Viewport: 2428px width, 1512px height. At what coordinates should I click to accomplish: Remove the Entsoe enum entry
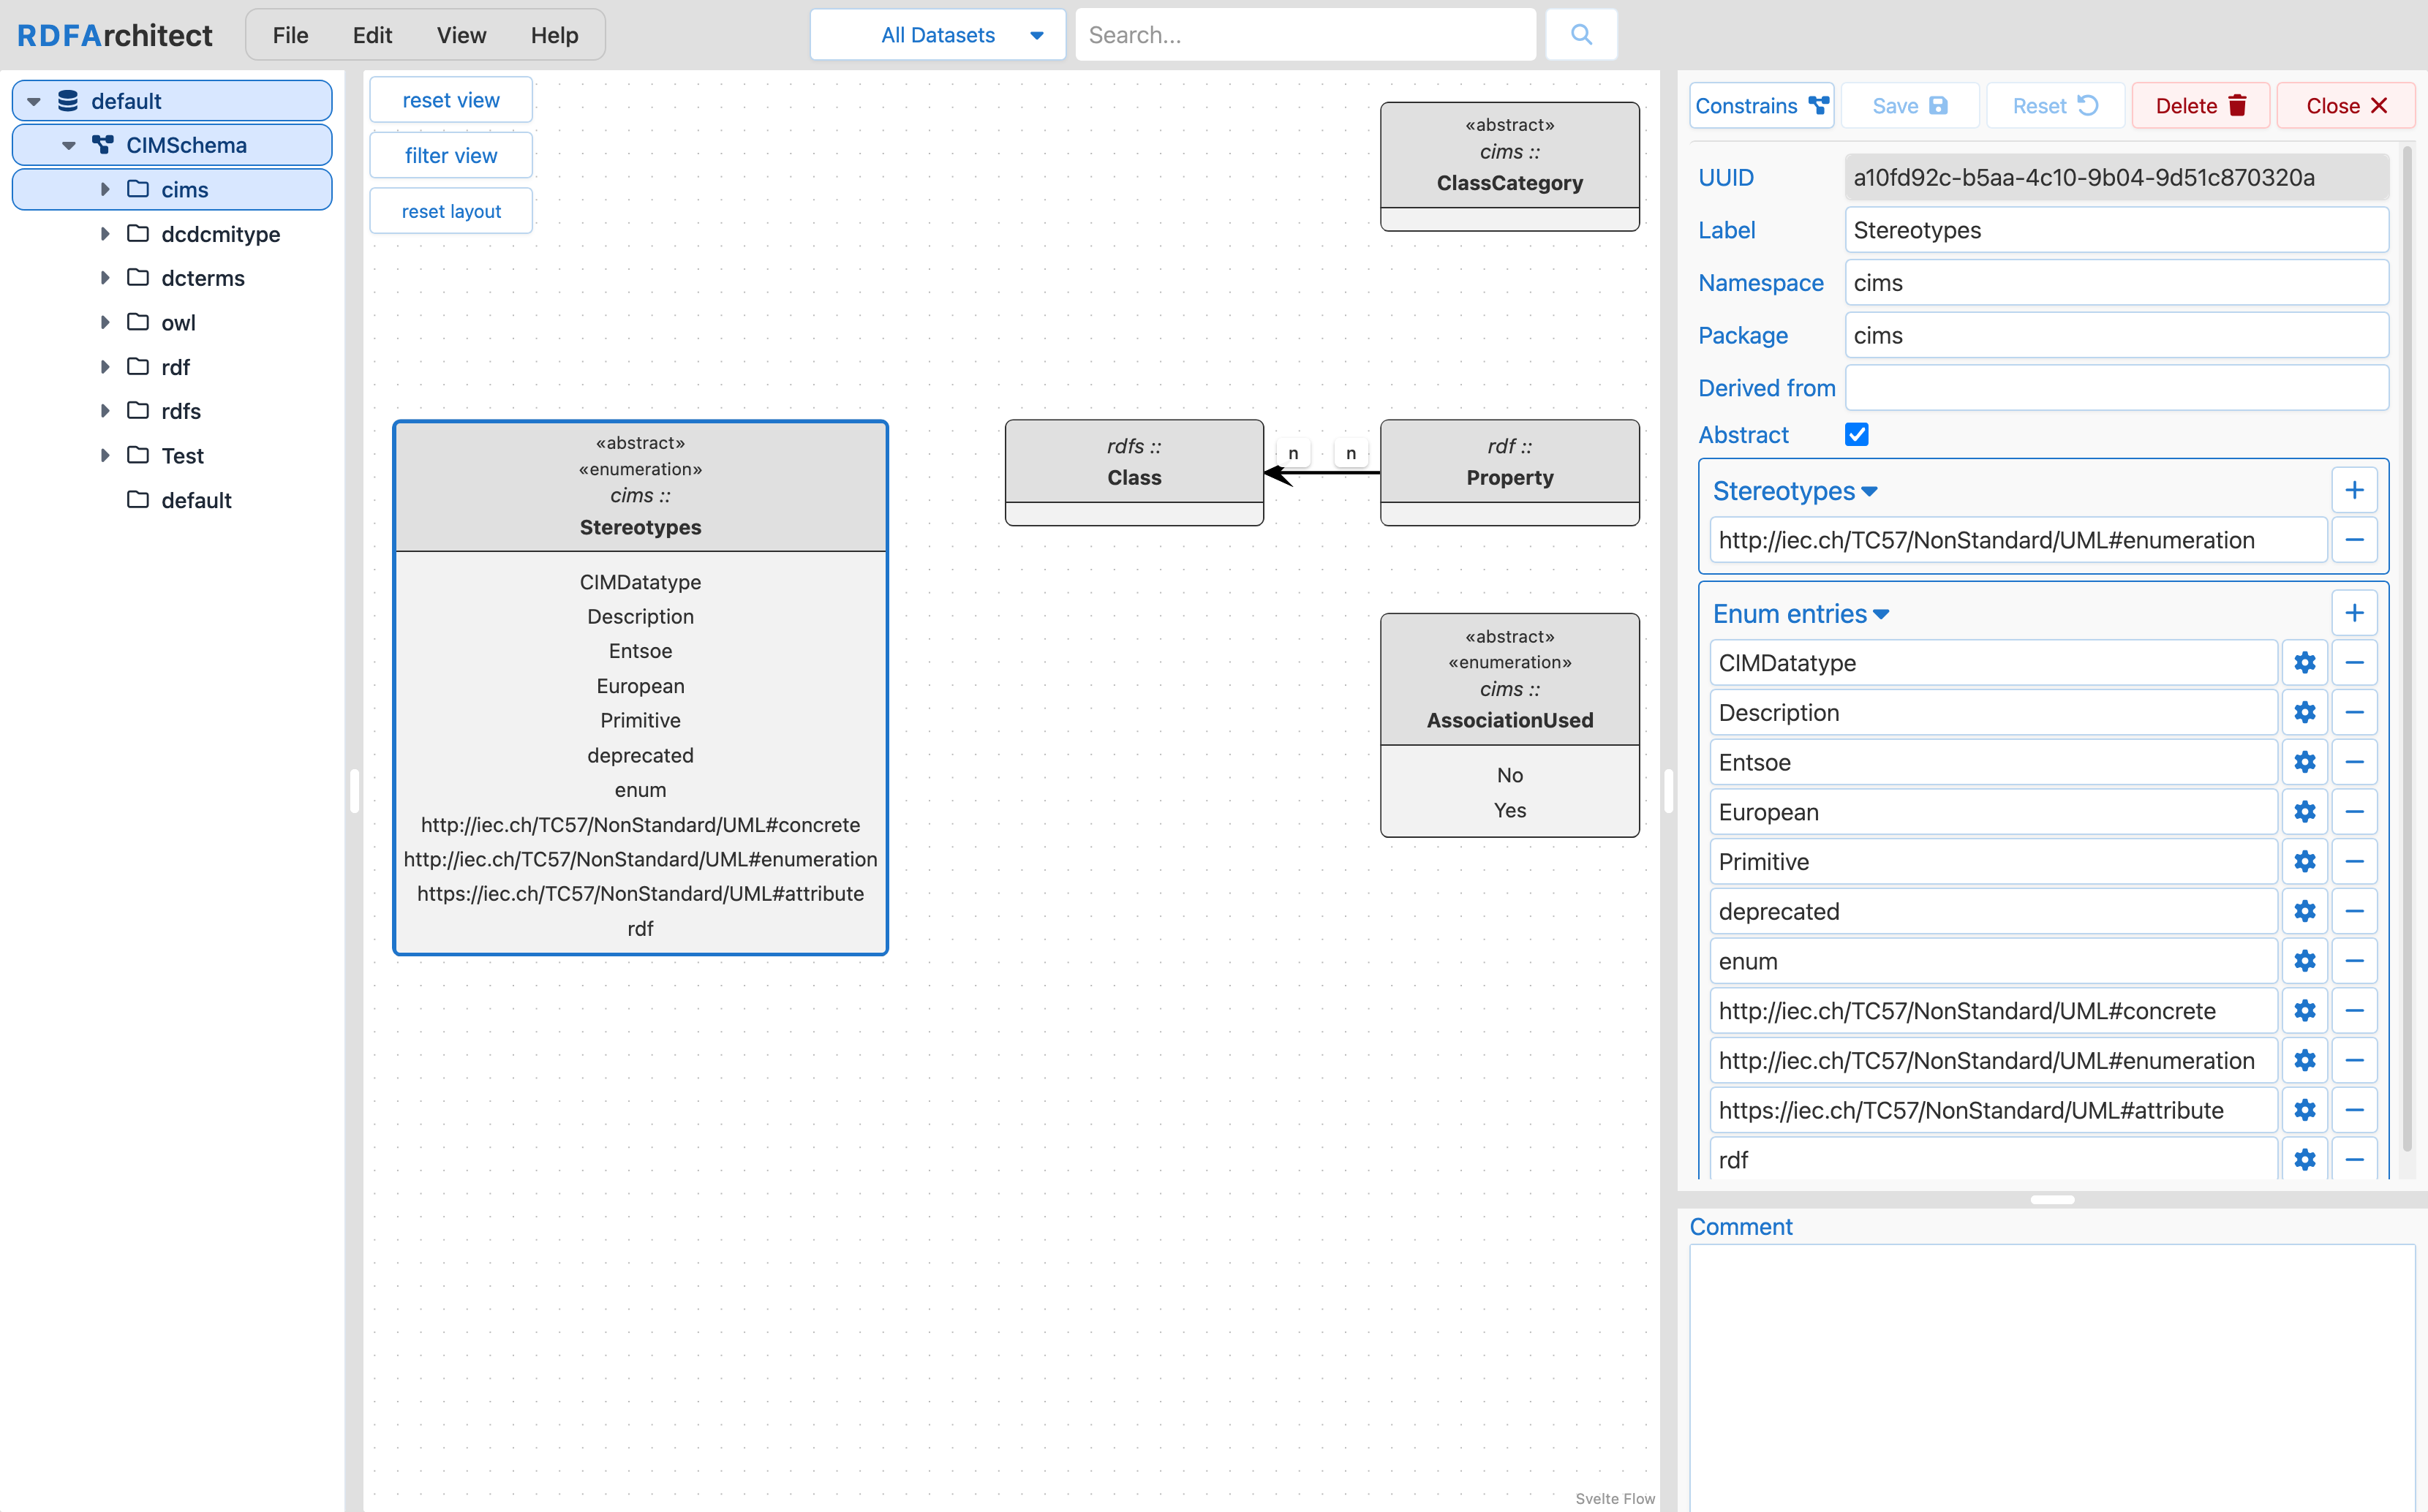pyautogui.click(x=2354, y=762)
